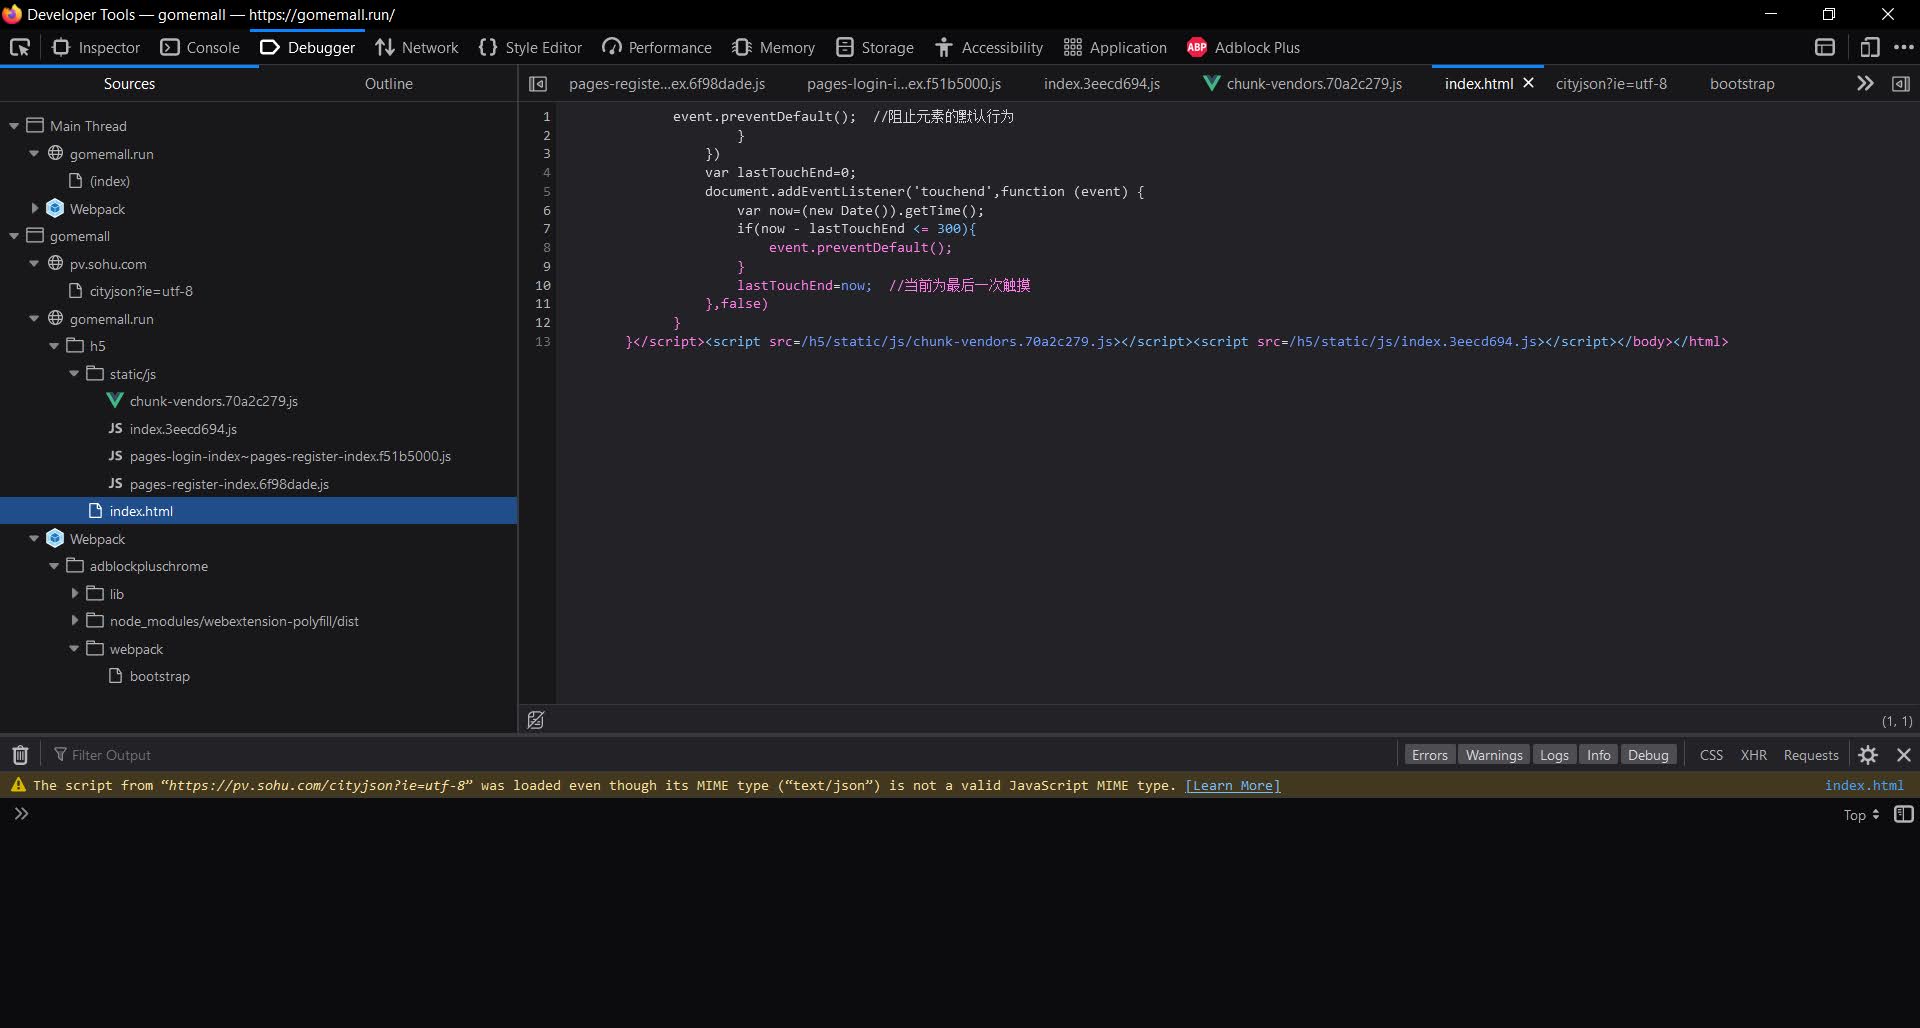
Task: Close the split console
Action: click(1904, 755)
